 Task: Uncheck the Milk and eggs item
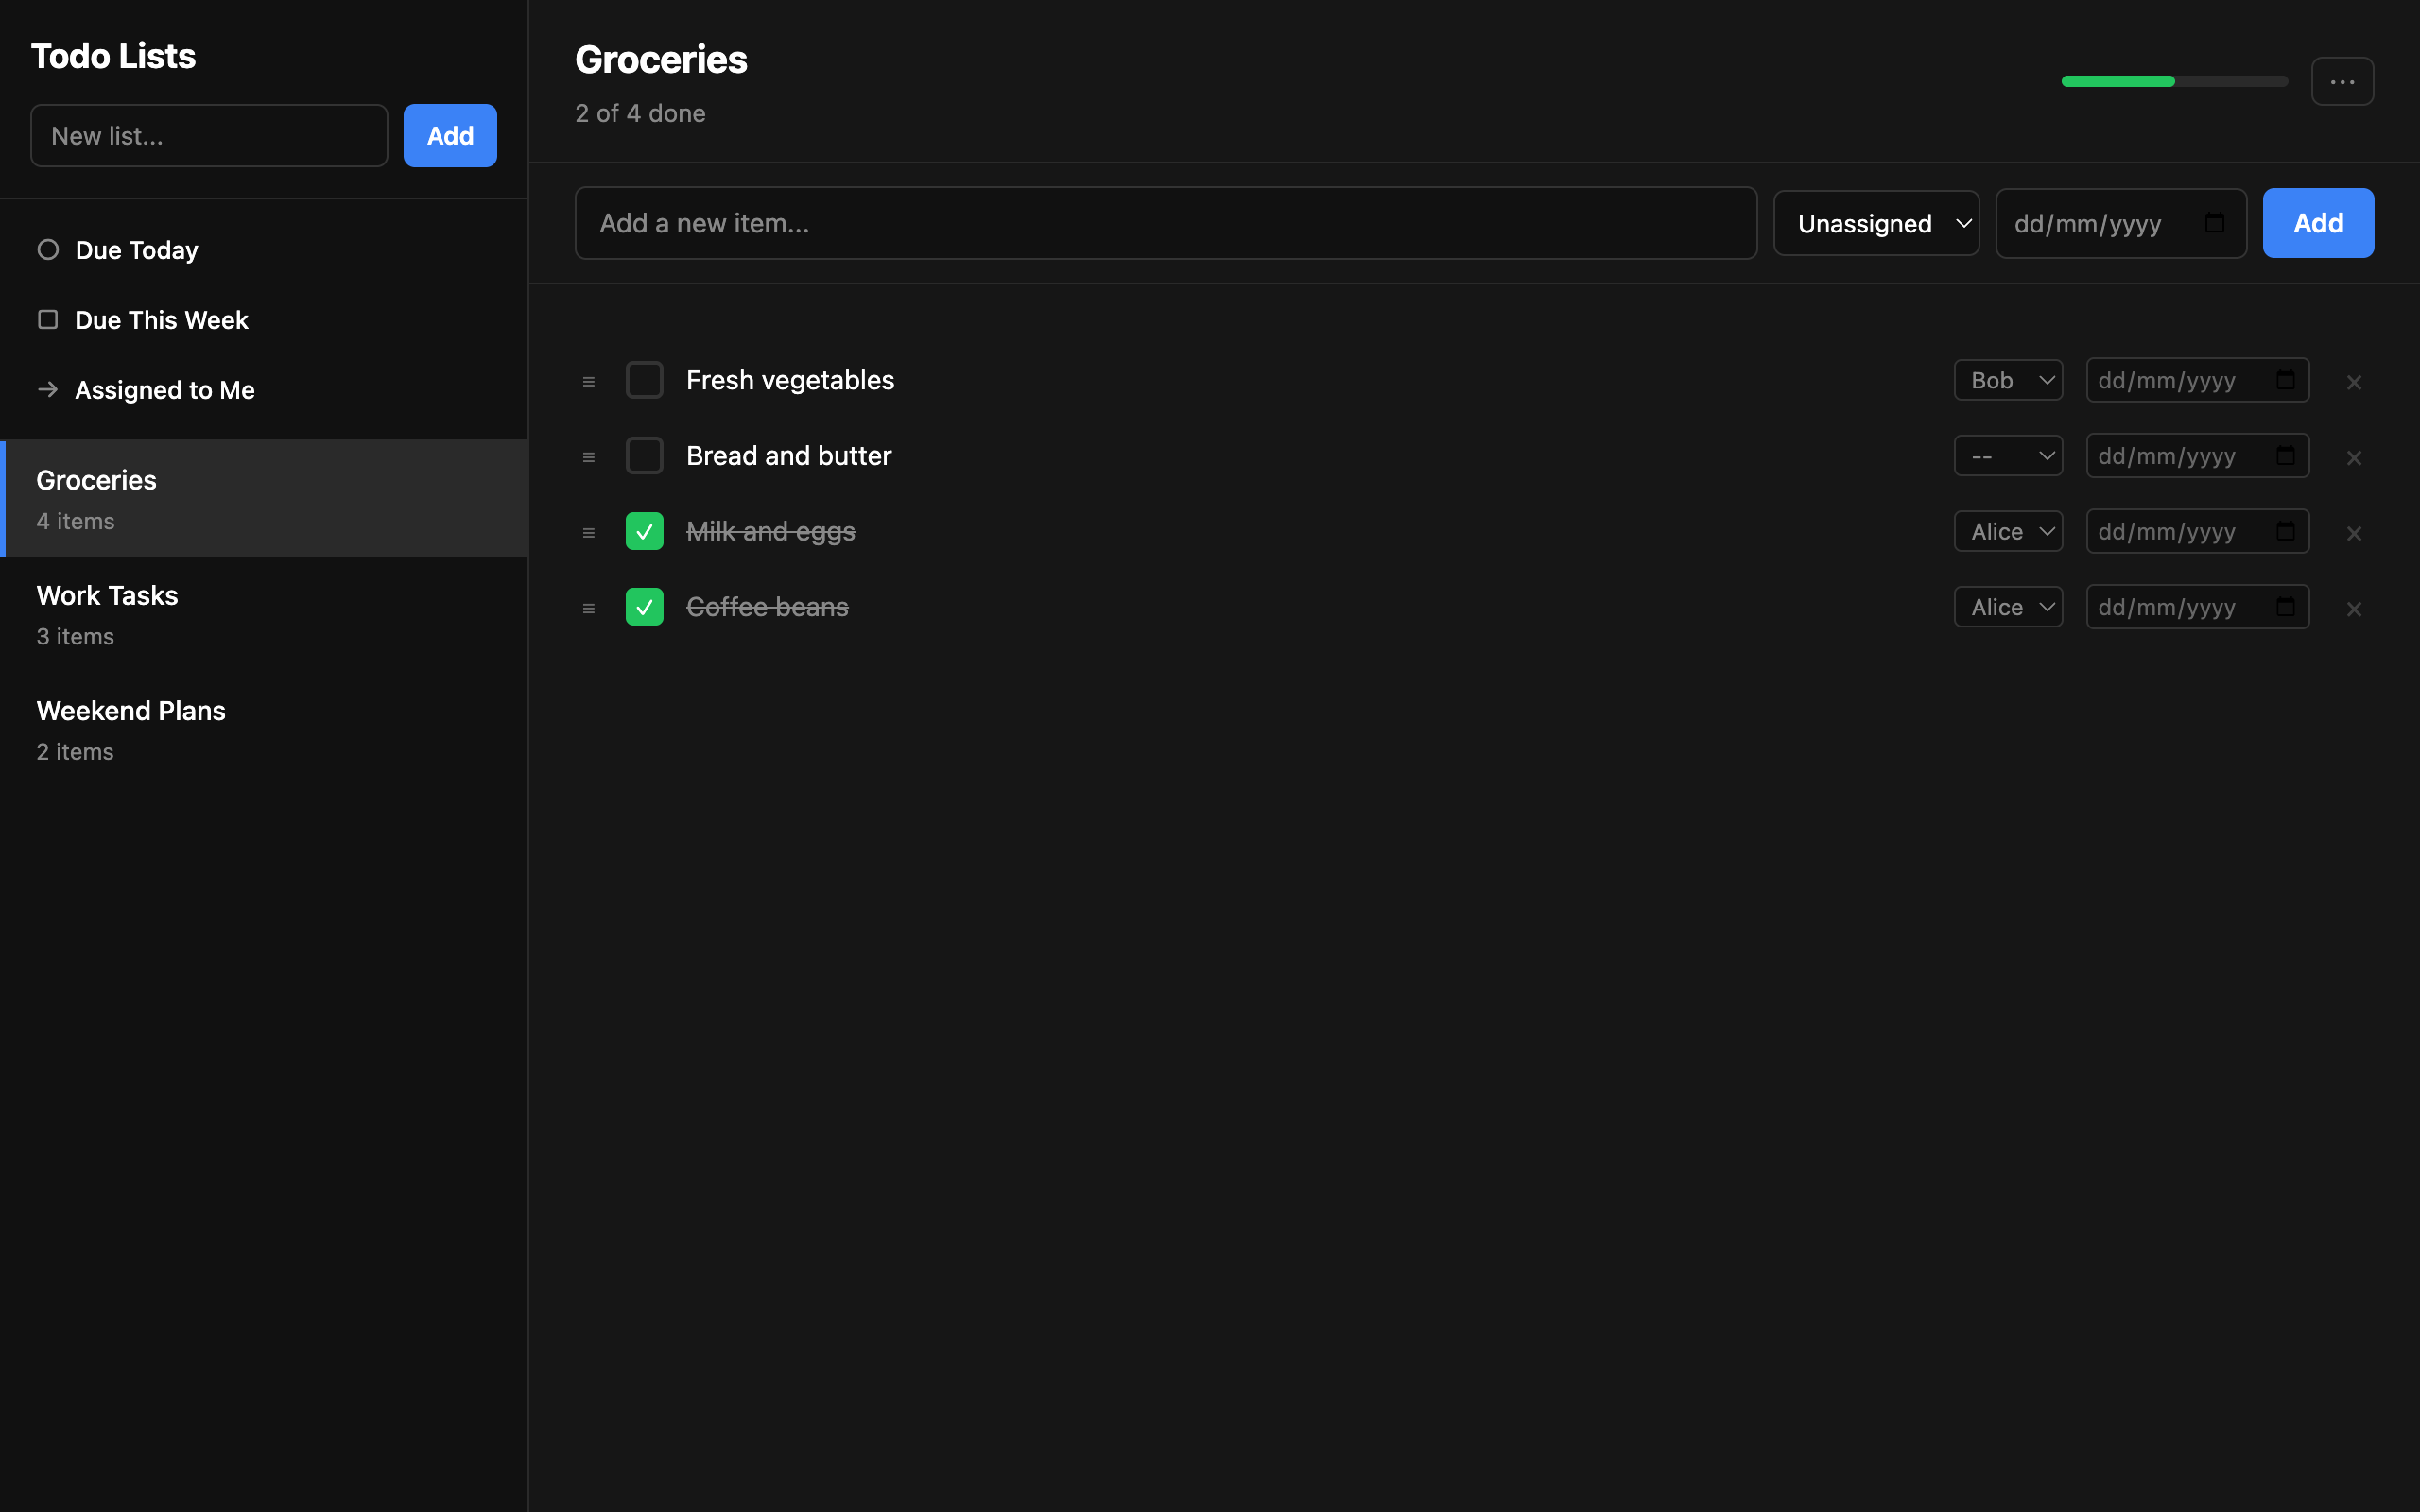click(645, 531)
